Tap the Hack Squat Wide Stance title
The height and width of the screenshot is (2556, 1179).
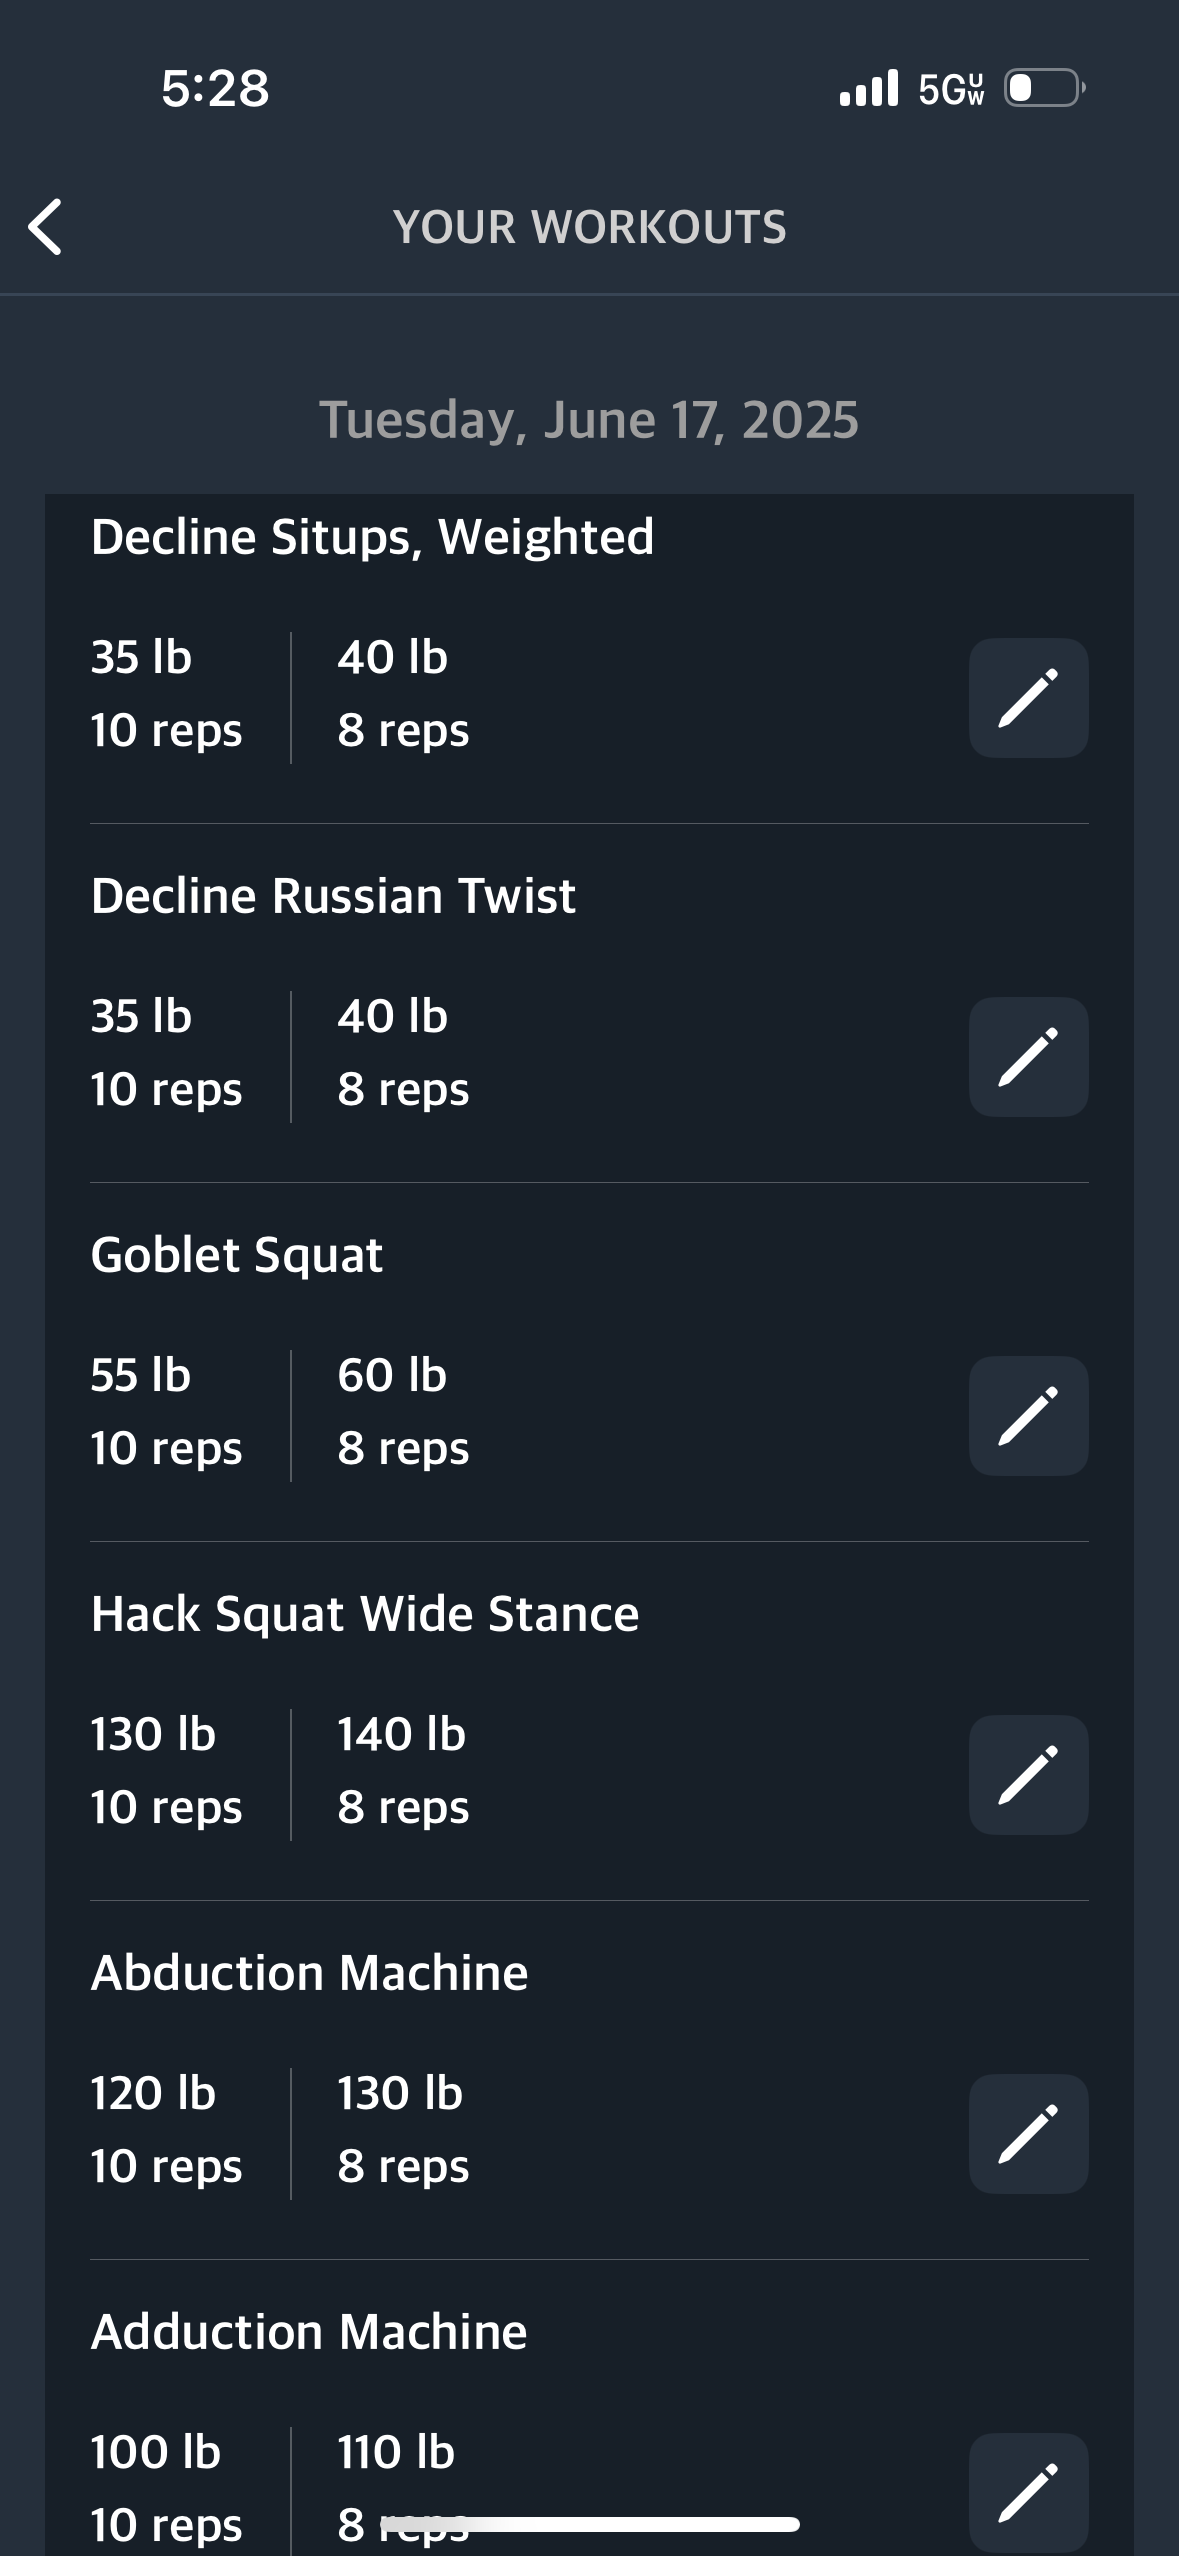point(365,1614)
